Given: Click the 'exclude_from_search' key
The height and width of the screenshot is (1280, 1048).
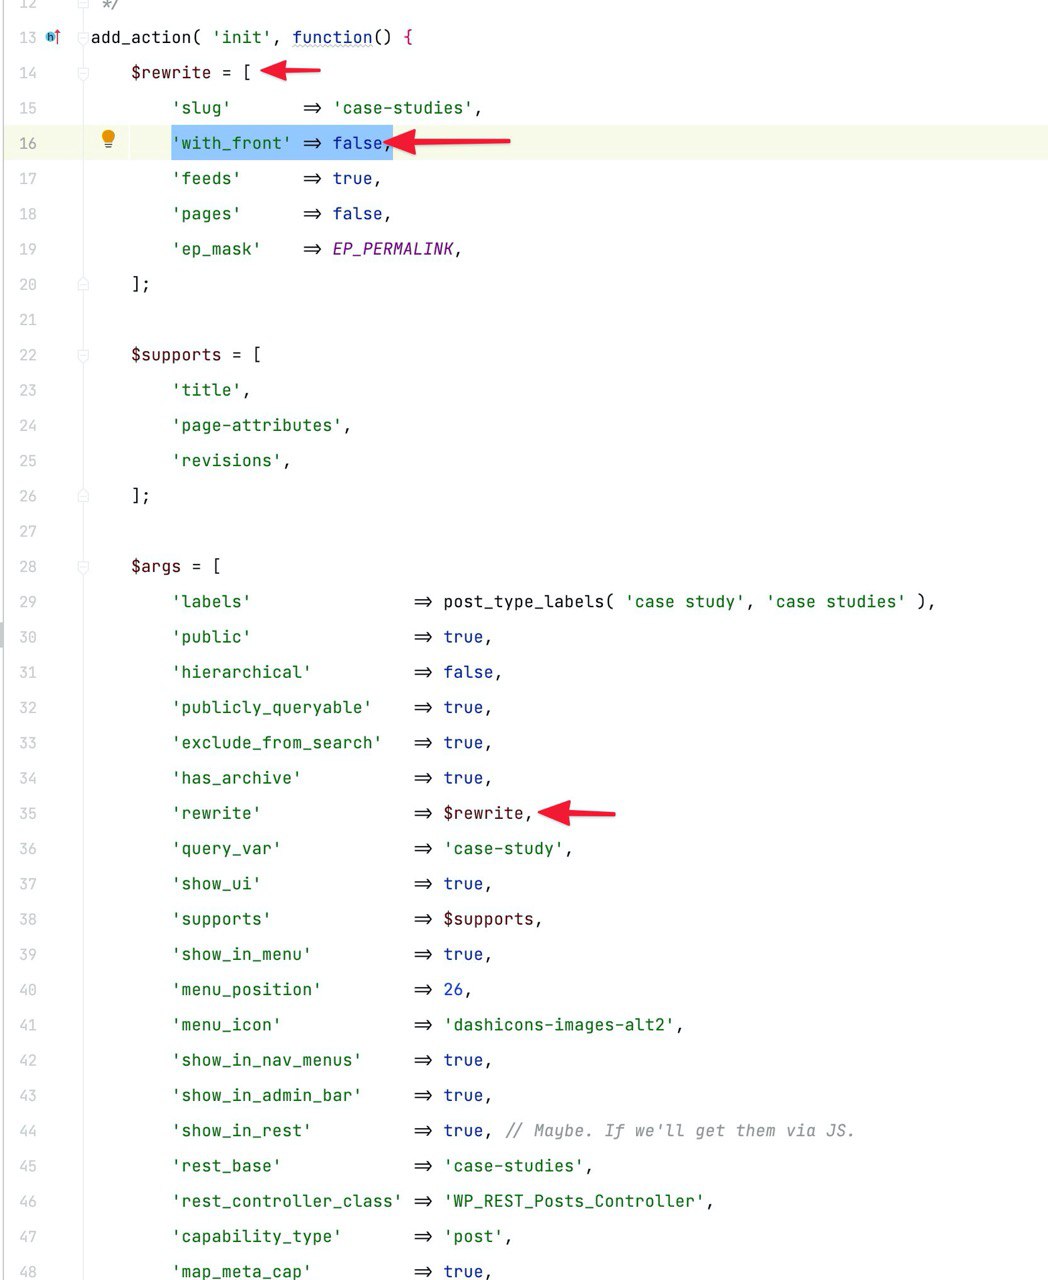Looking at the screenshot, I should 277,743.
